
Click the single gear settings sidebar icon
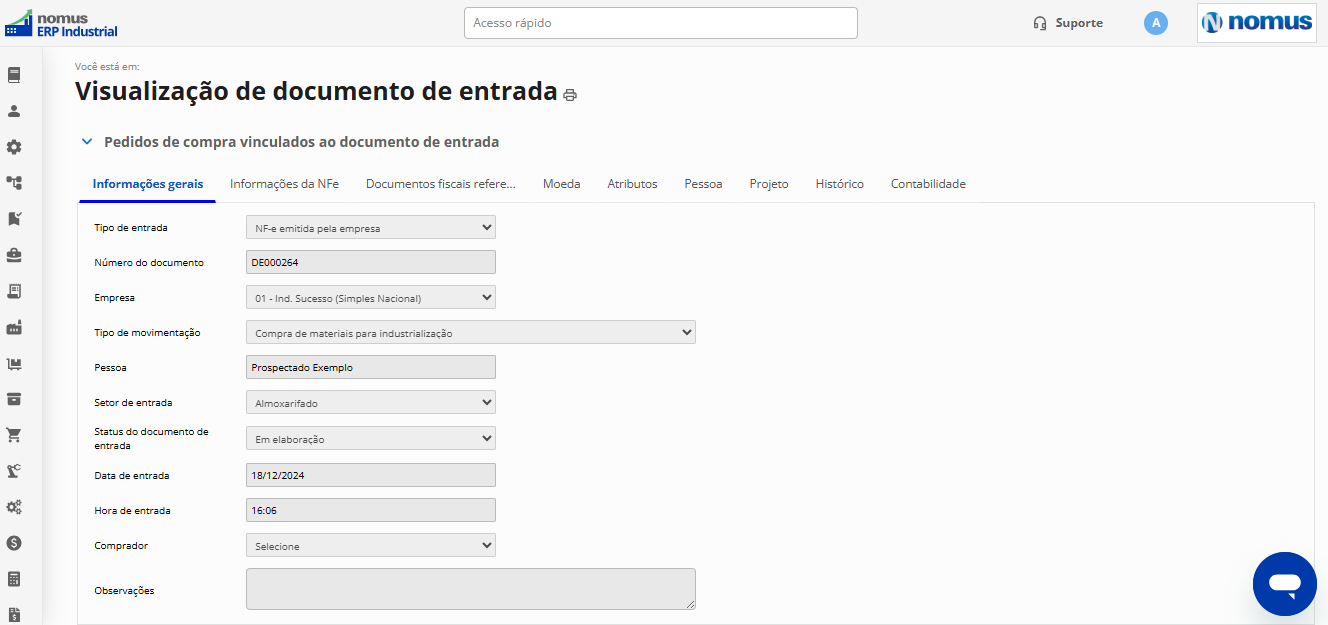coord(14,147)
